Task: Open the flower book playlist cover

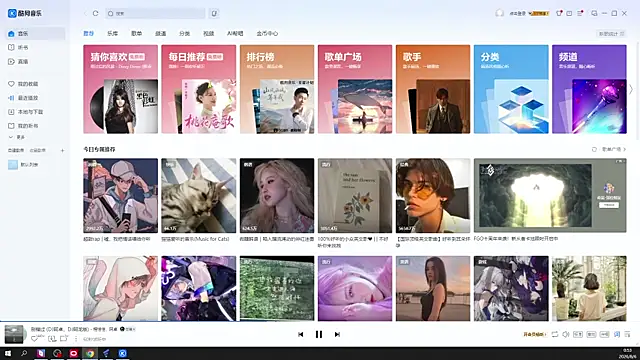Action: point(355,196)
